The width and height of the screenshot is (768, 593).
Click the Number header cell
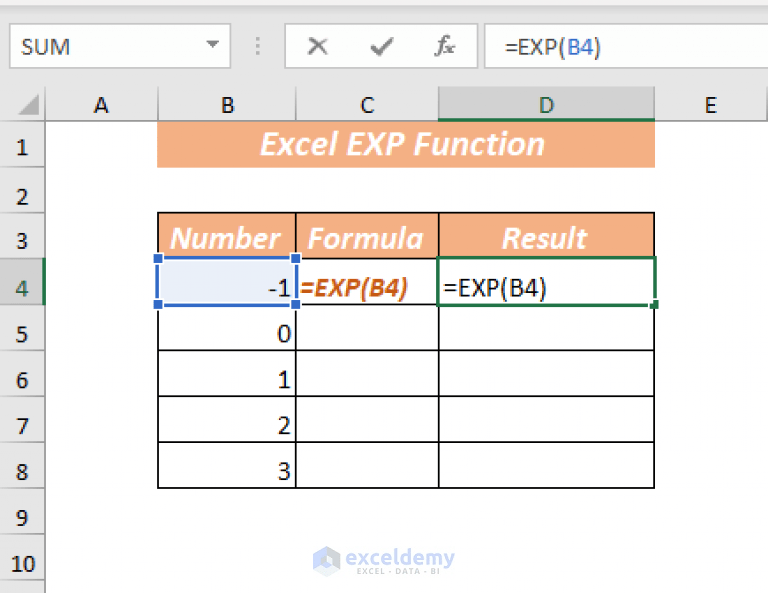point(227,236)
